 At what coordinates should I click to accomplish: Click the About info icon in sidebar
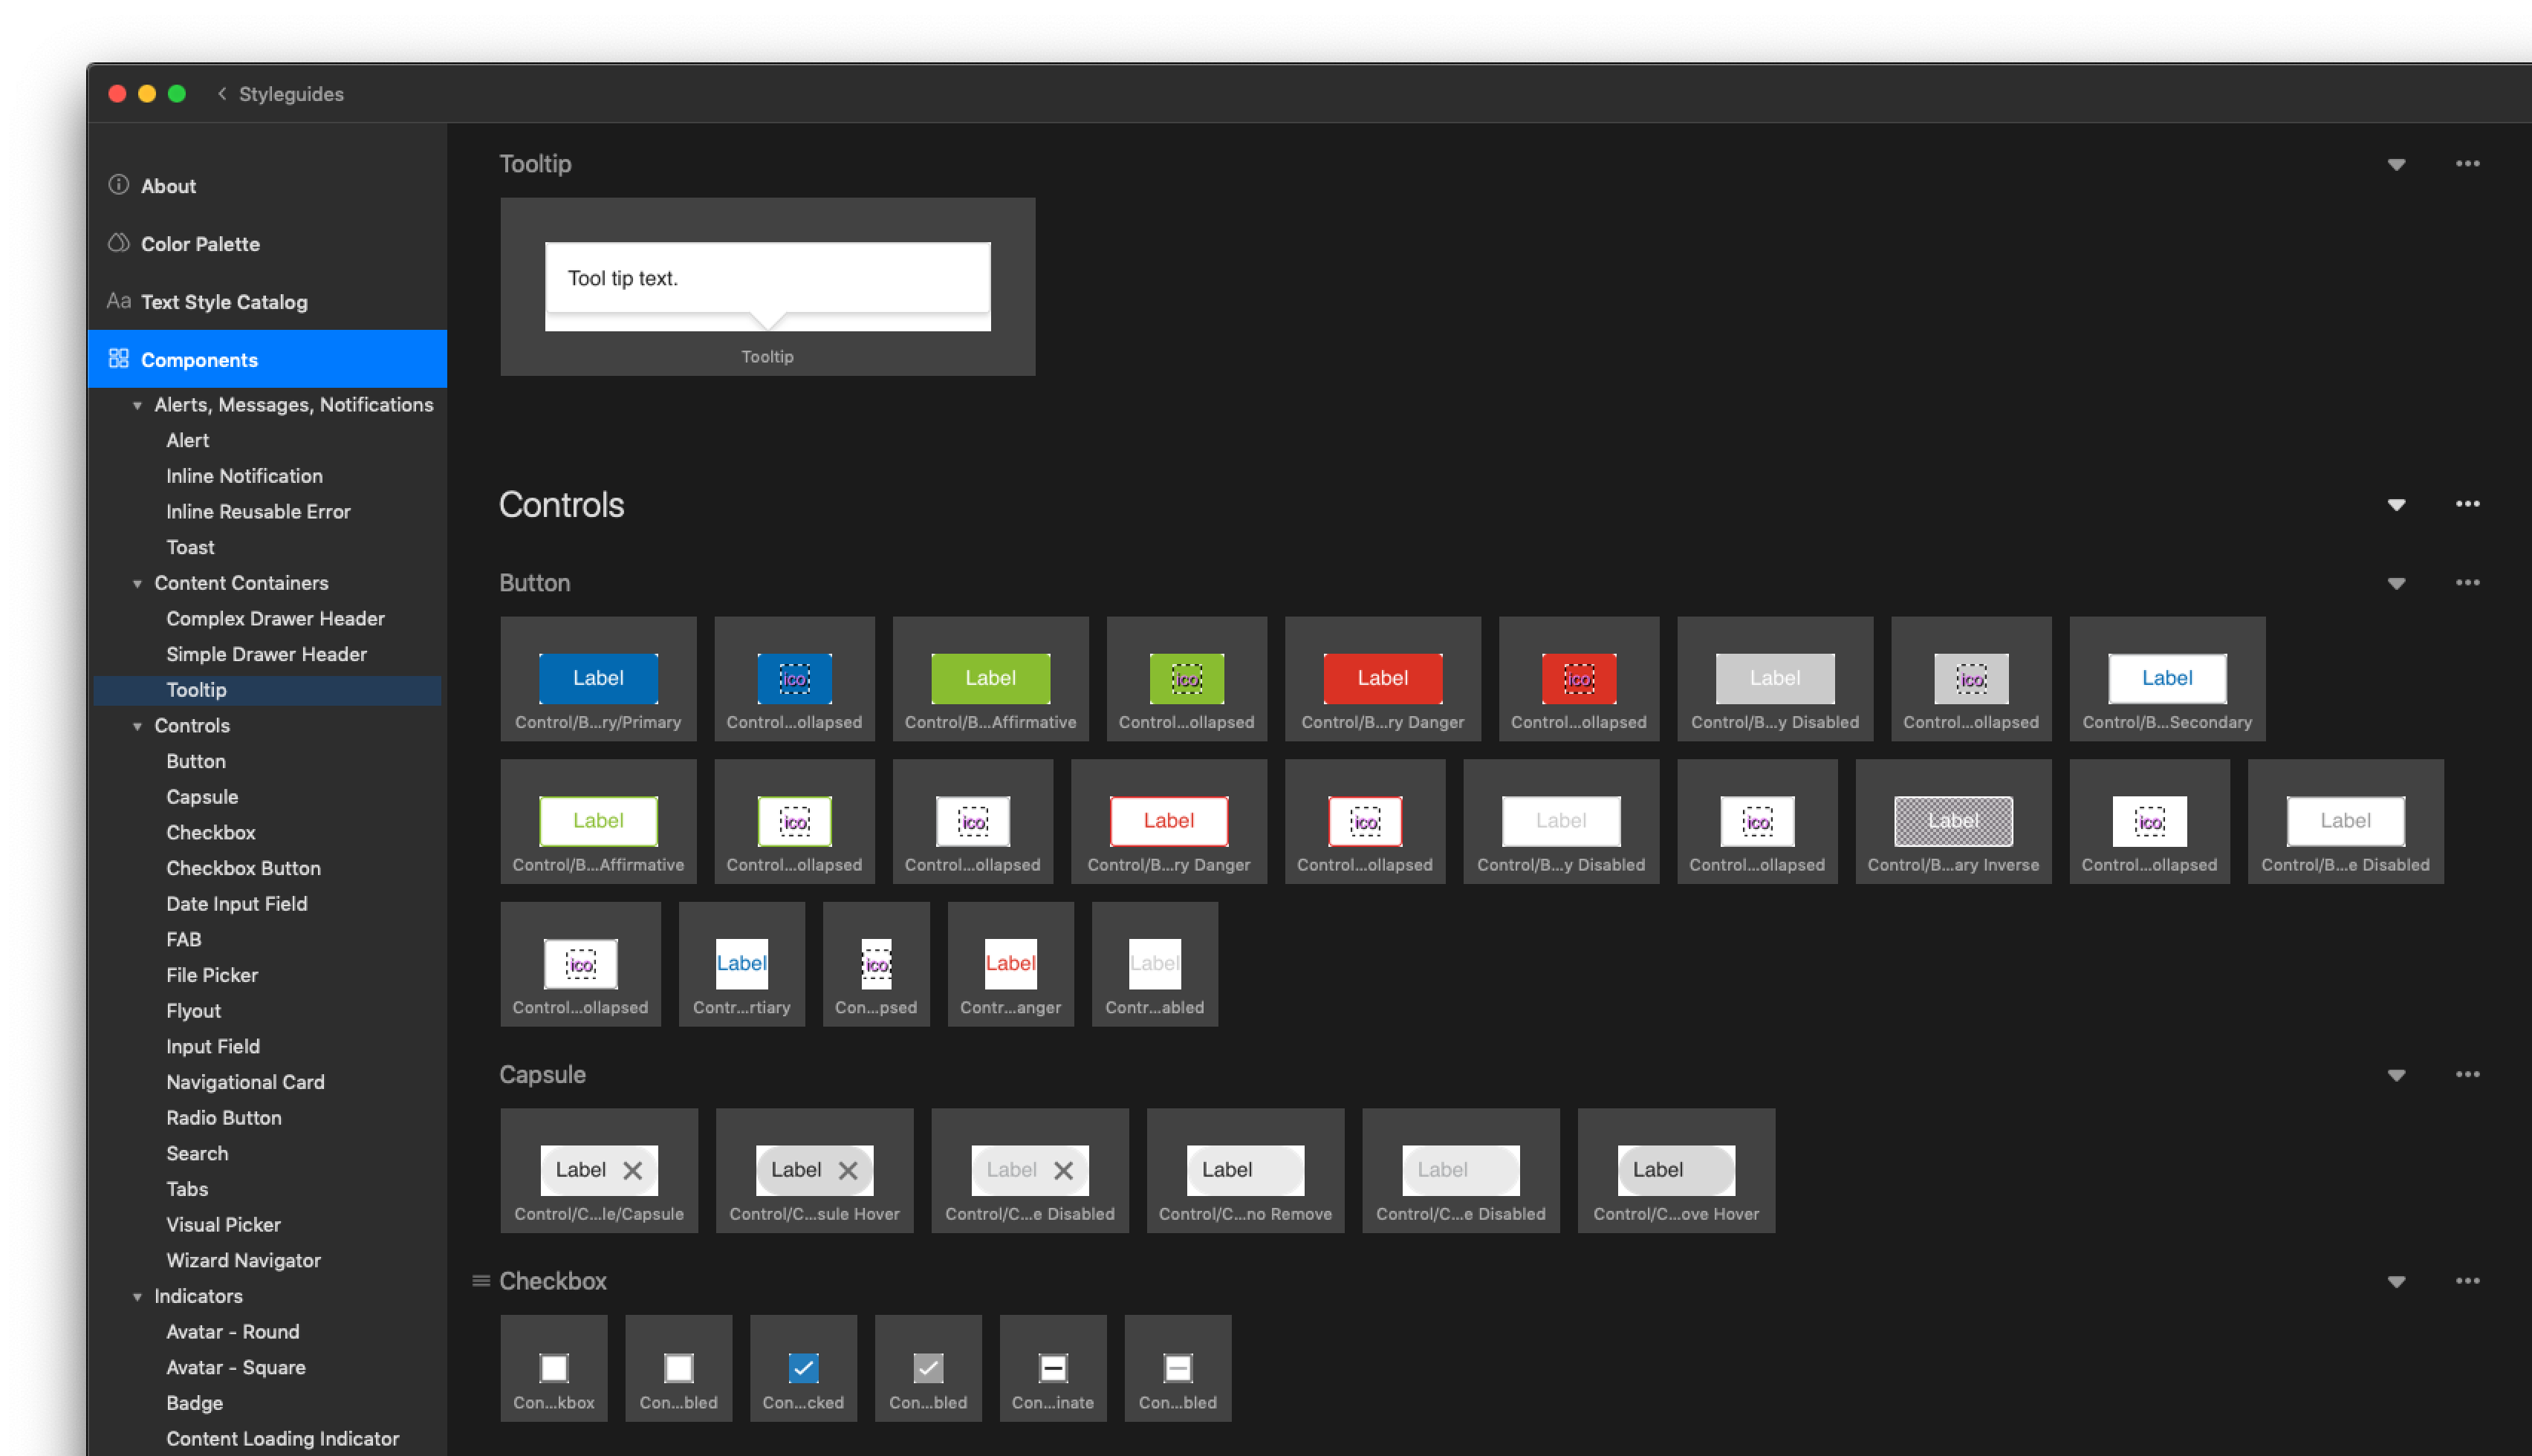tap(118, 185)
